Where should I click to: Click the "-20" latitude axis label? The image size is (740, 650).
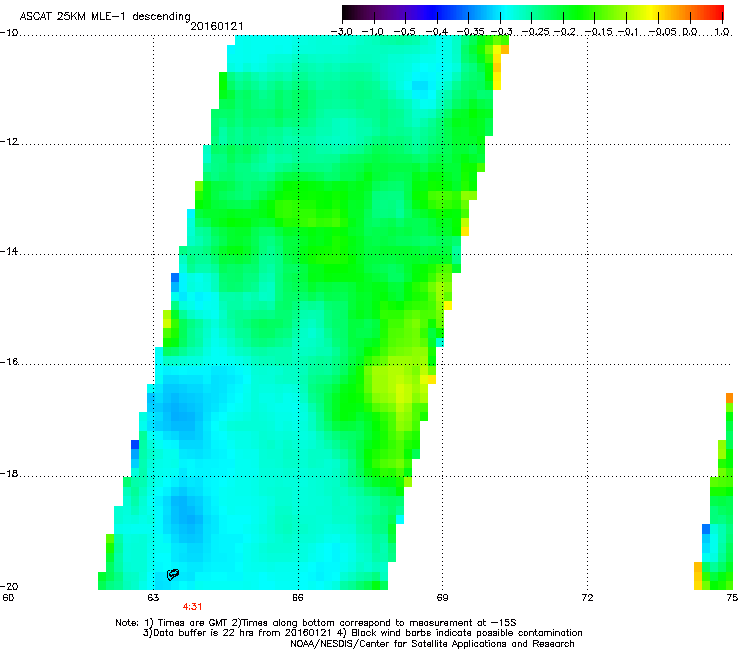tap(9, 586)
